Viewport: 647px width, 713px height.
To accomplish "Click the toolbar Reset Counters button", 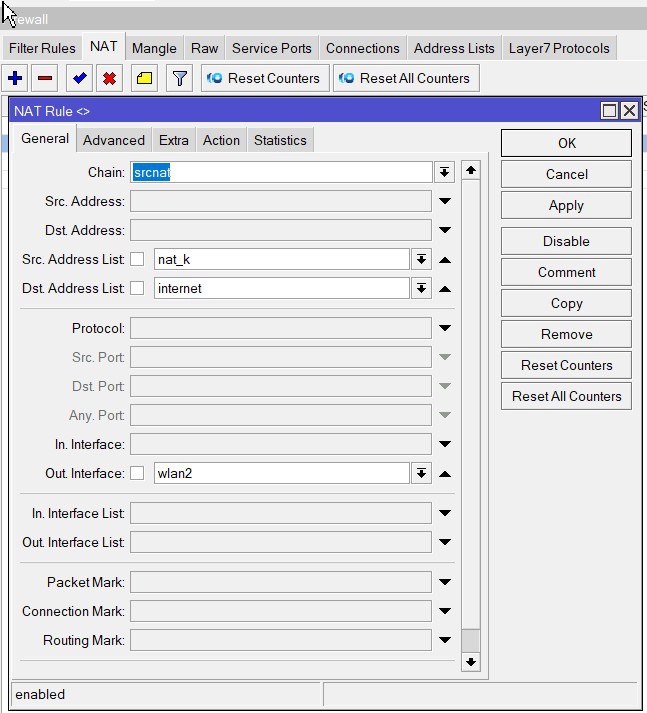I will pyautogui.click(x=265, y=78).
